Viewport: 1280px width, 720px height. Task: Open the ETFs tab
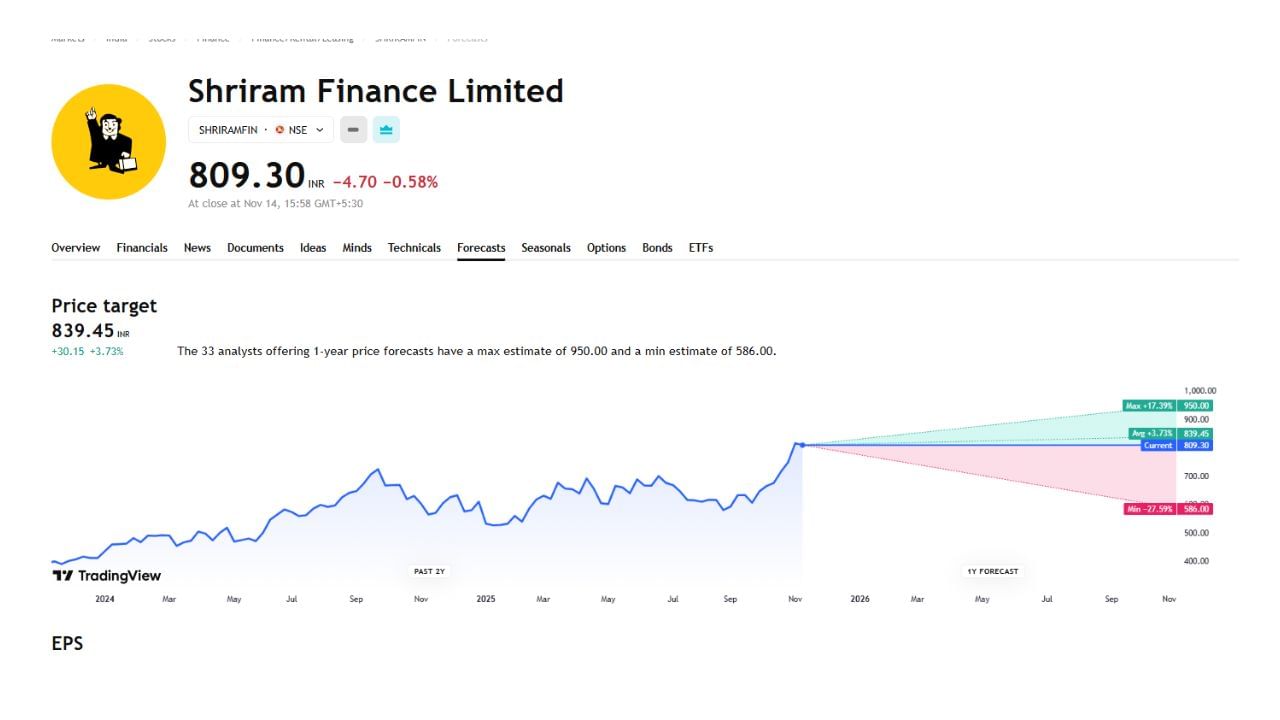click(701, 248)
